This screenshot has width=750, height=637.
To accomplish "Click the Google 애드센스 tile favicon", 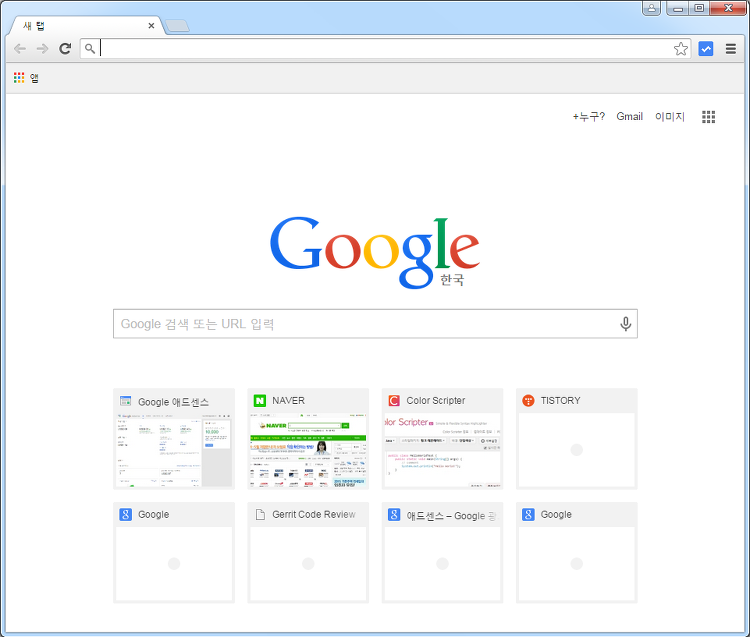I will click(x=125, y=401).
